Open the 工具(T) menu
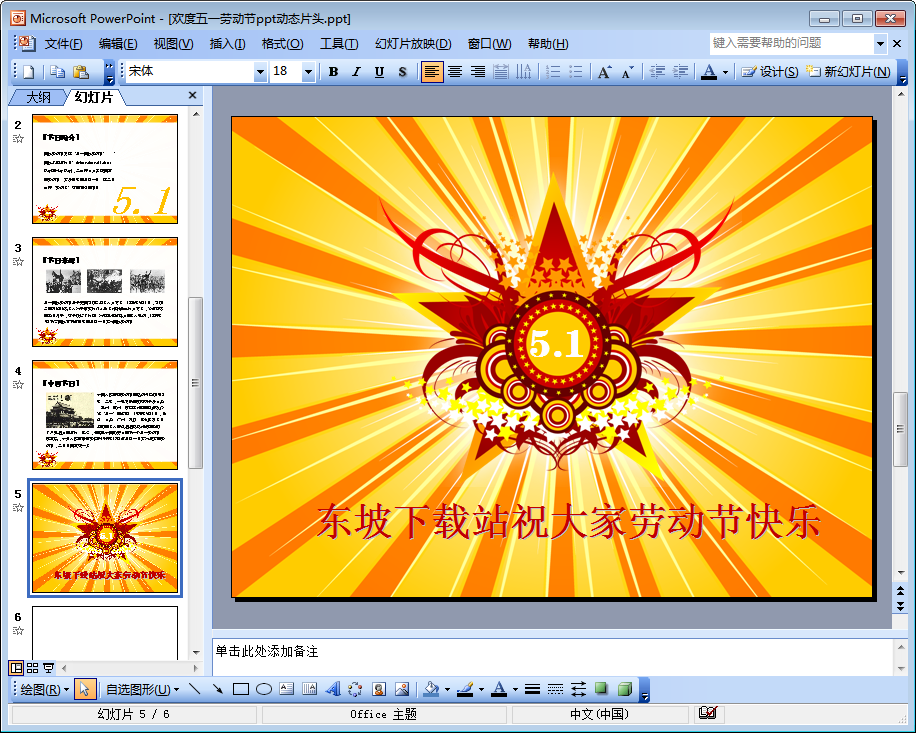Image resolution: width=916 pixels, height=733 pixels. coord(339,44)
